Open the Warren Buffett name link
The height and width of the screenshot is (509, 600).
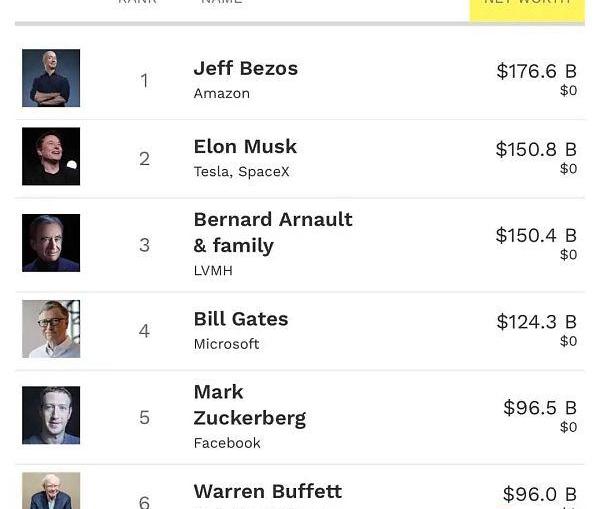pos(267,491)
